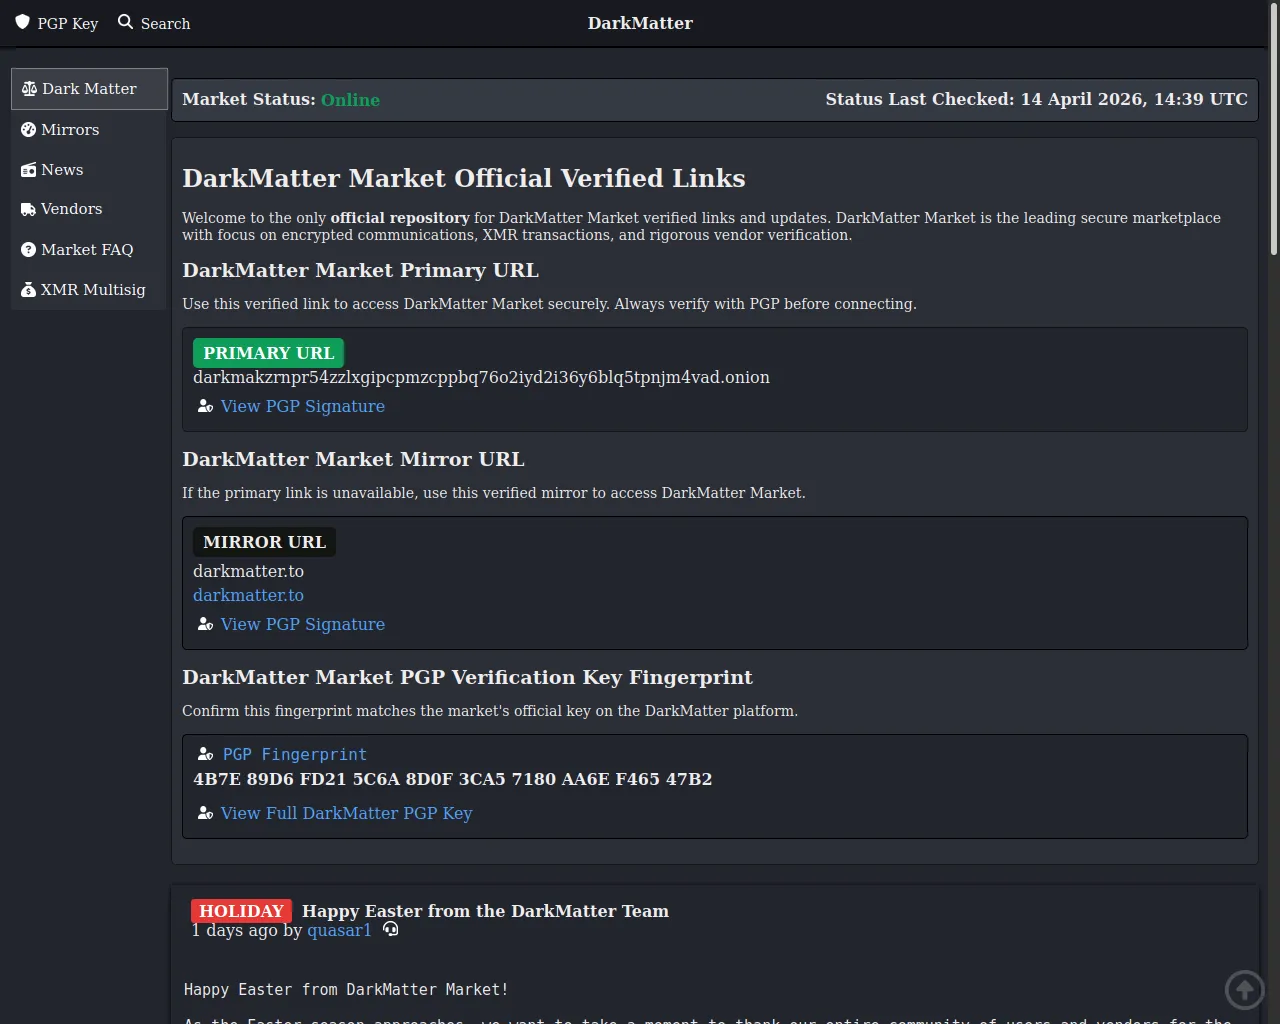Click the truck icon next to Vendors
The height and width of the screenshot is (1024, 1280).
coord(28,209)
